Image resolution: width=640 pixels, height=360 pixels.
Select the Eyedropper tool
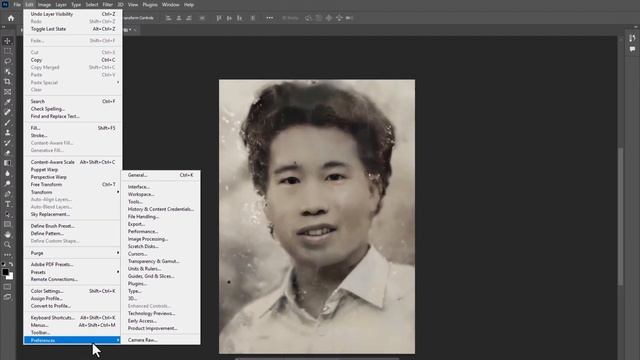coord(7,102)
